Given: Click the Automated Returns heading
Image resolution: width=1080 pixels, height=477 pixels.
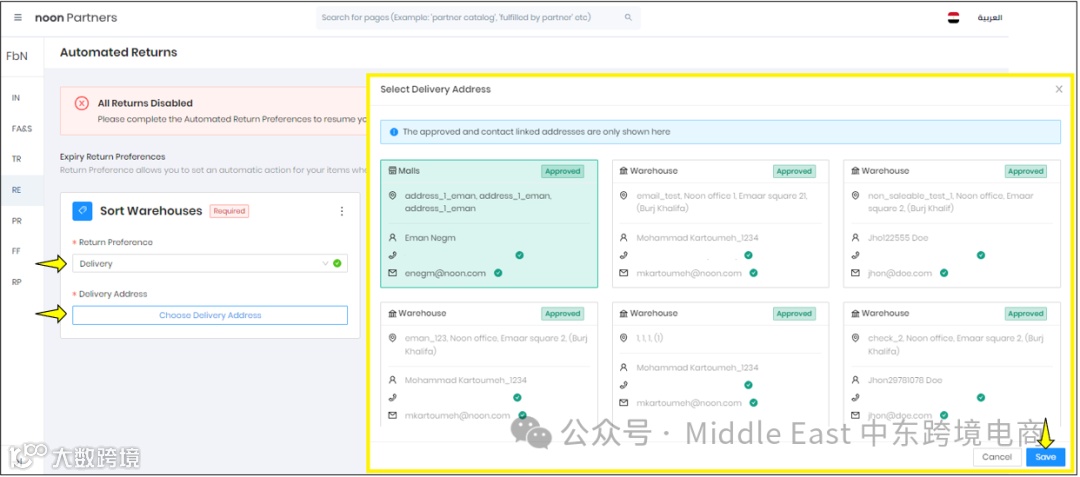Looking at the screenshot, I should coord(118,52).
